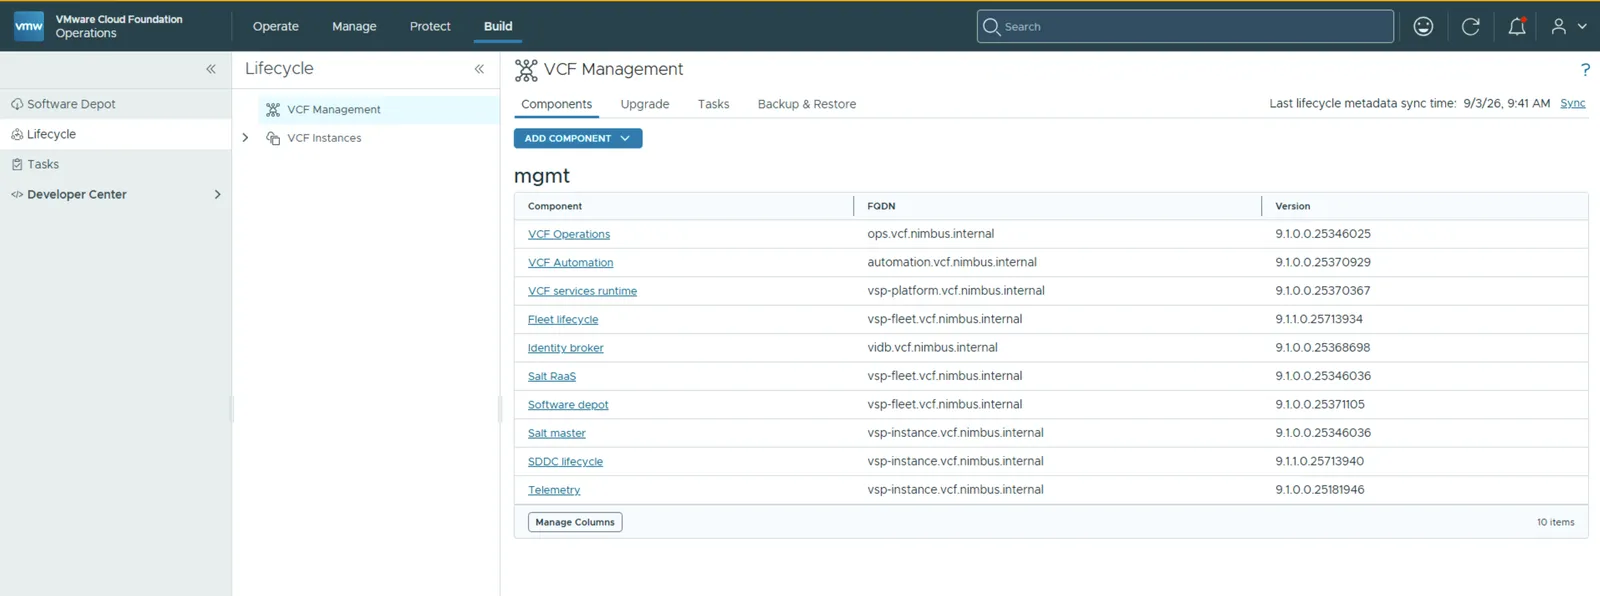Open the feedback smiley icon
This screenshot has height=596, width=1600.
tap(1423, 27)
